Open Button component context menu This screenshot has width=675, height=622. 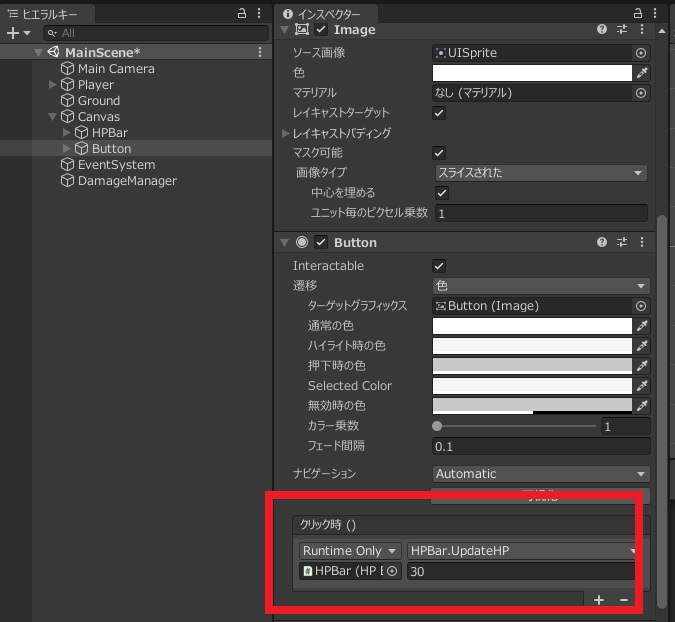[x=642, y=242]
